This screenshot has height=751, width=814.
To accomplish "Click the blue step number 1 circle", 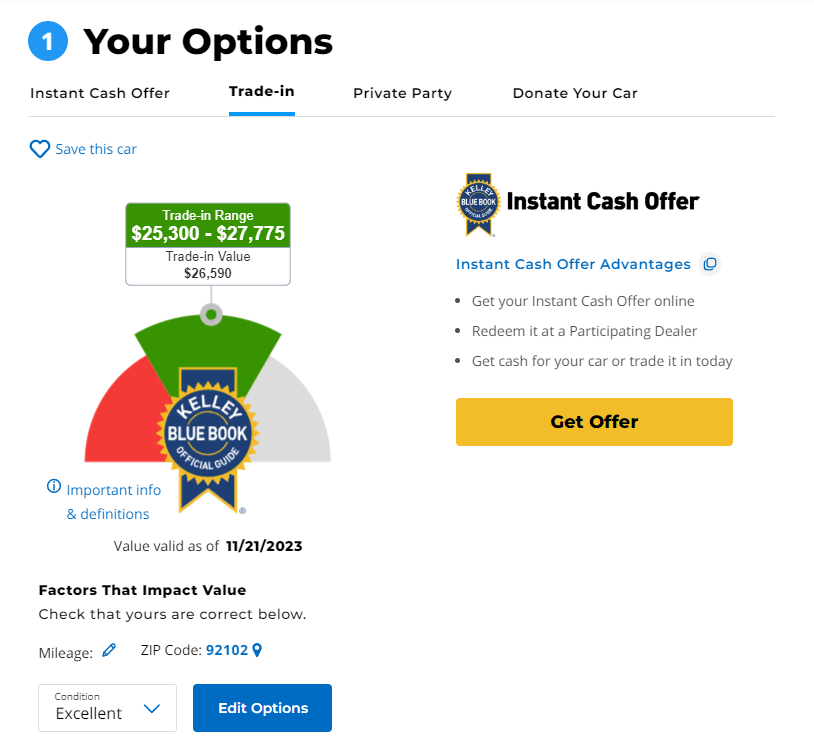I will (x=48, y=41).
